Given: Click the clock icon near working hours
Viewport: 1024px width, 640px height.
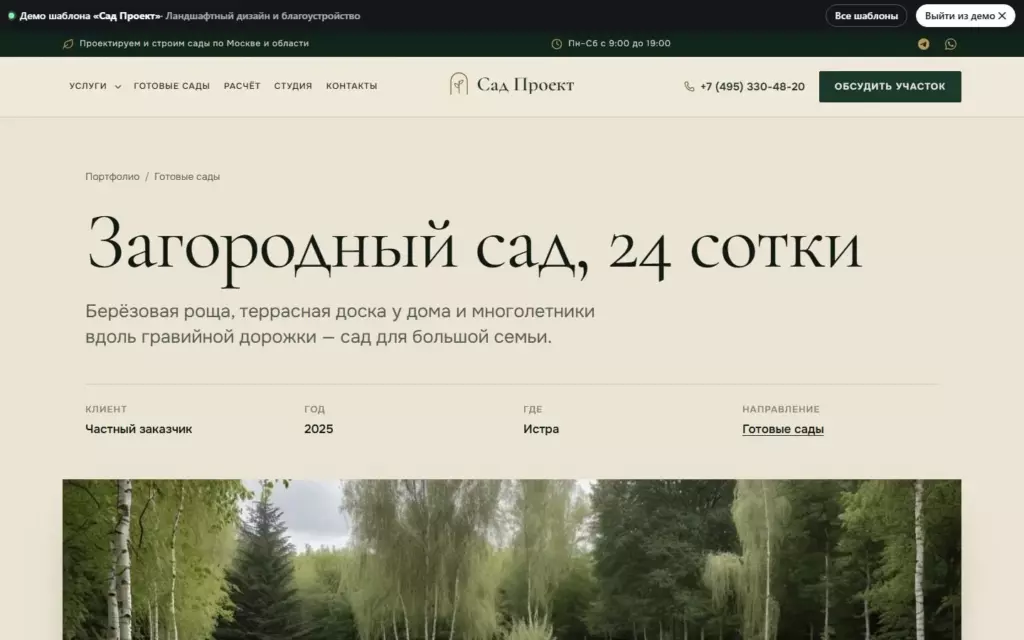Looking at the screenshot, I should 556,44.
